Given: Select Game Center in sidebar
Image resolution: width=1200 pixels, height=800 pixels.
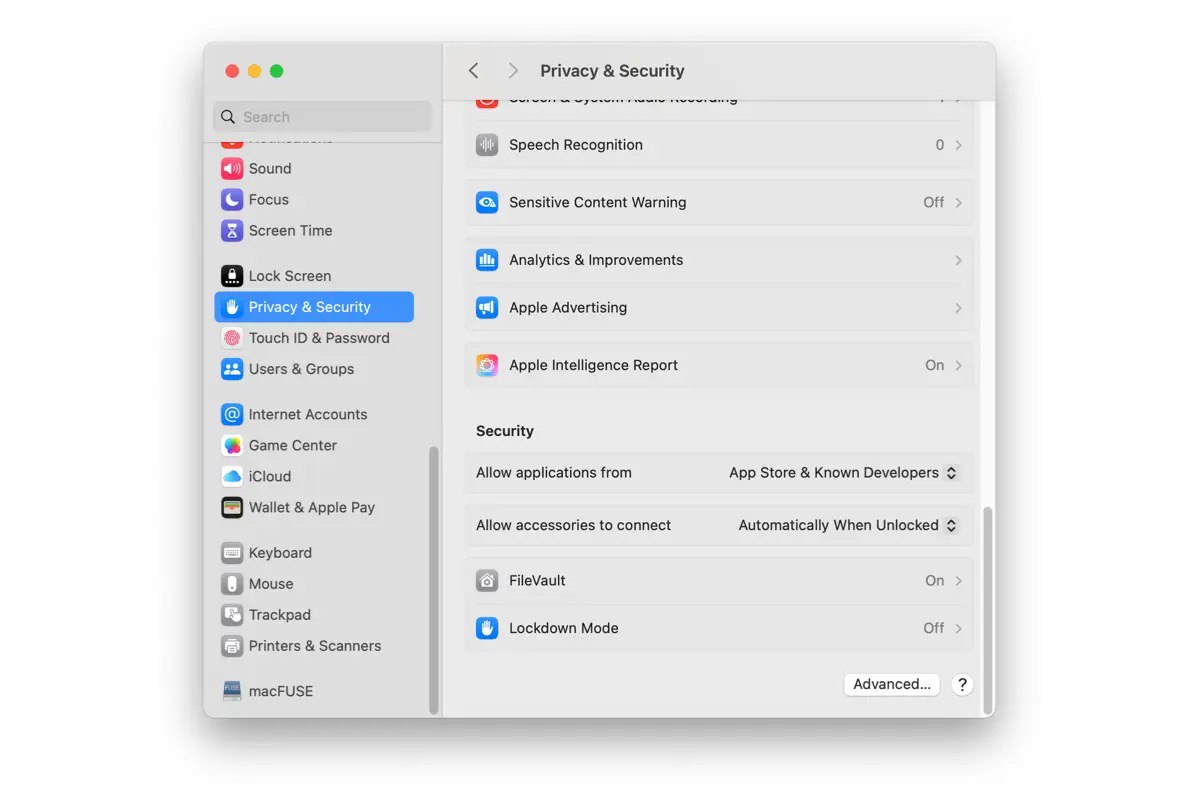Looking at the screenshot, I should 314,445.
